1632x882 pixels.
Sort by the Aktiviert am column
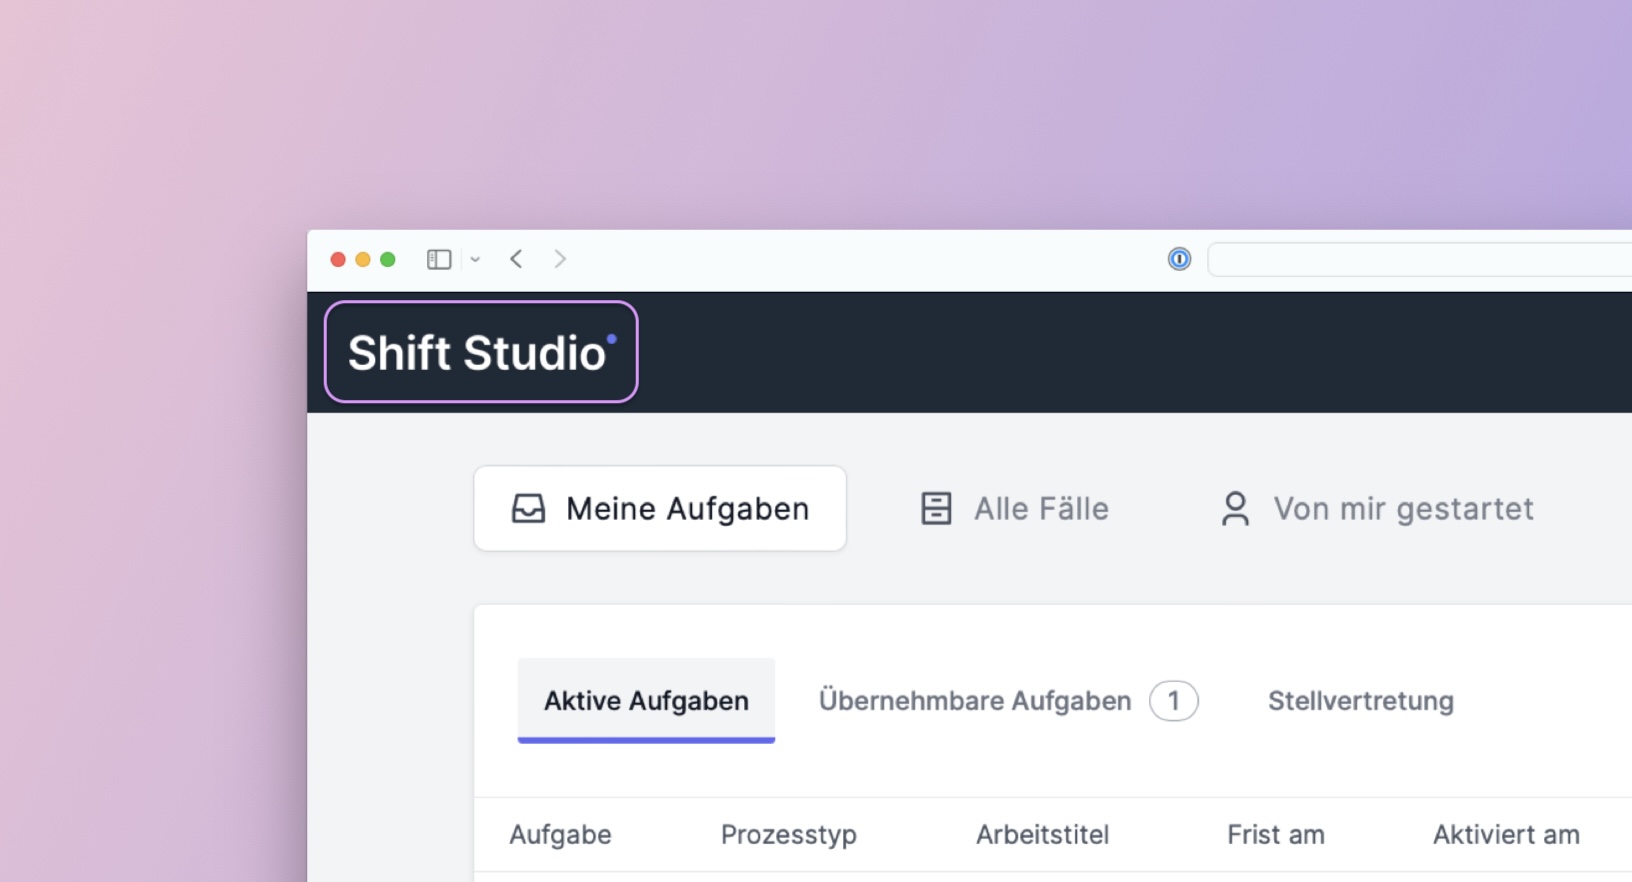[1505, 834]
